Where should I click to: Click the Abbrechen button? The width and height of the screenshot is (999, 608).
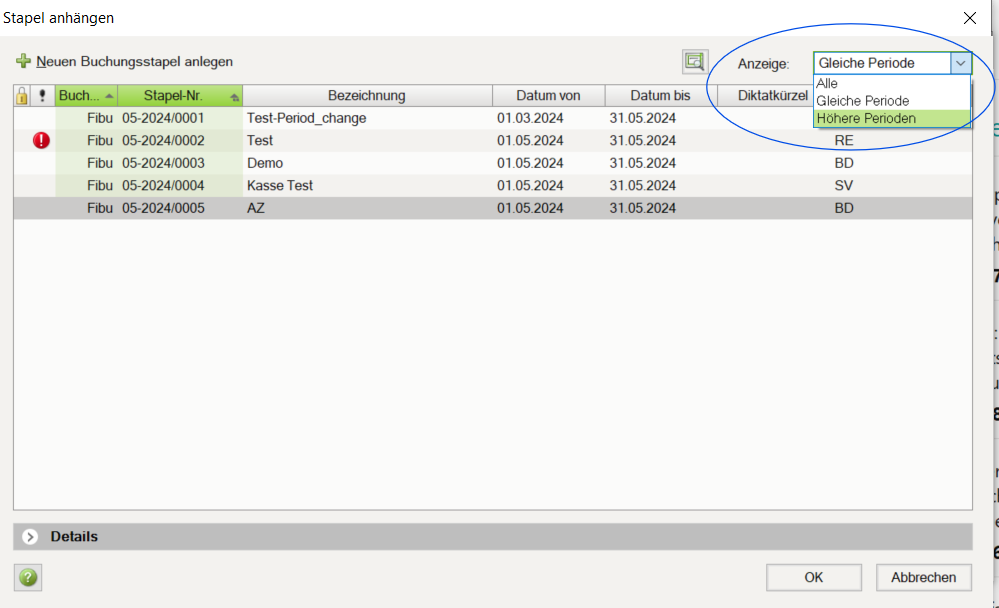pos(923,577)
